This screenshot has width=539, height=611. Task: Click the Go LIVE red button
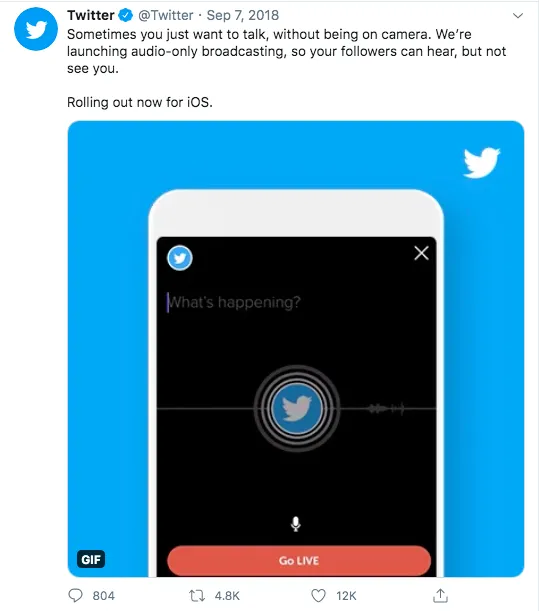(x=299, y=561)
